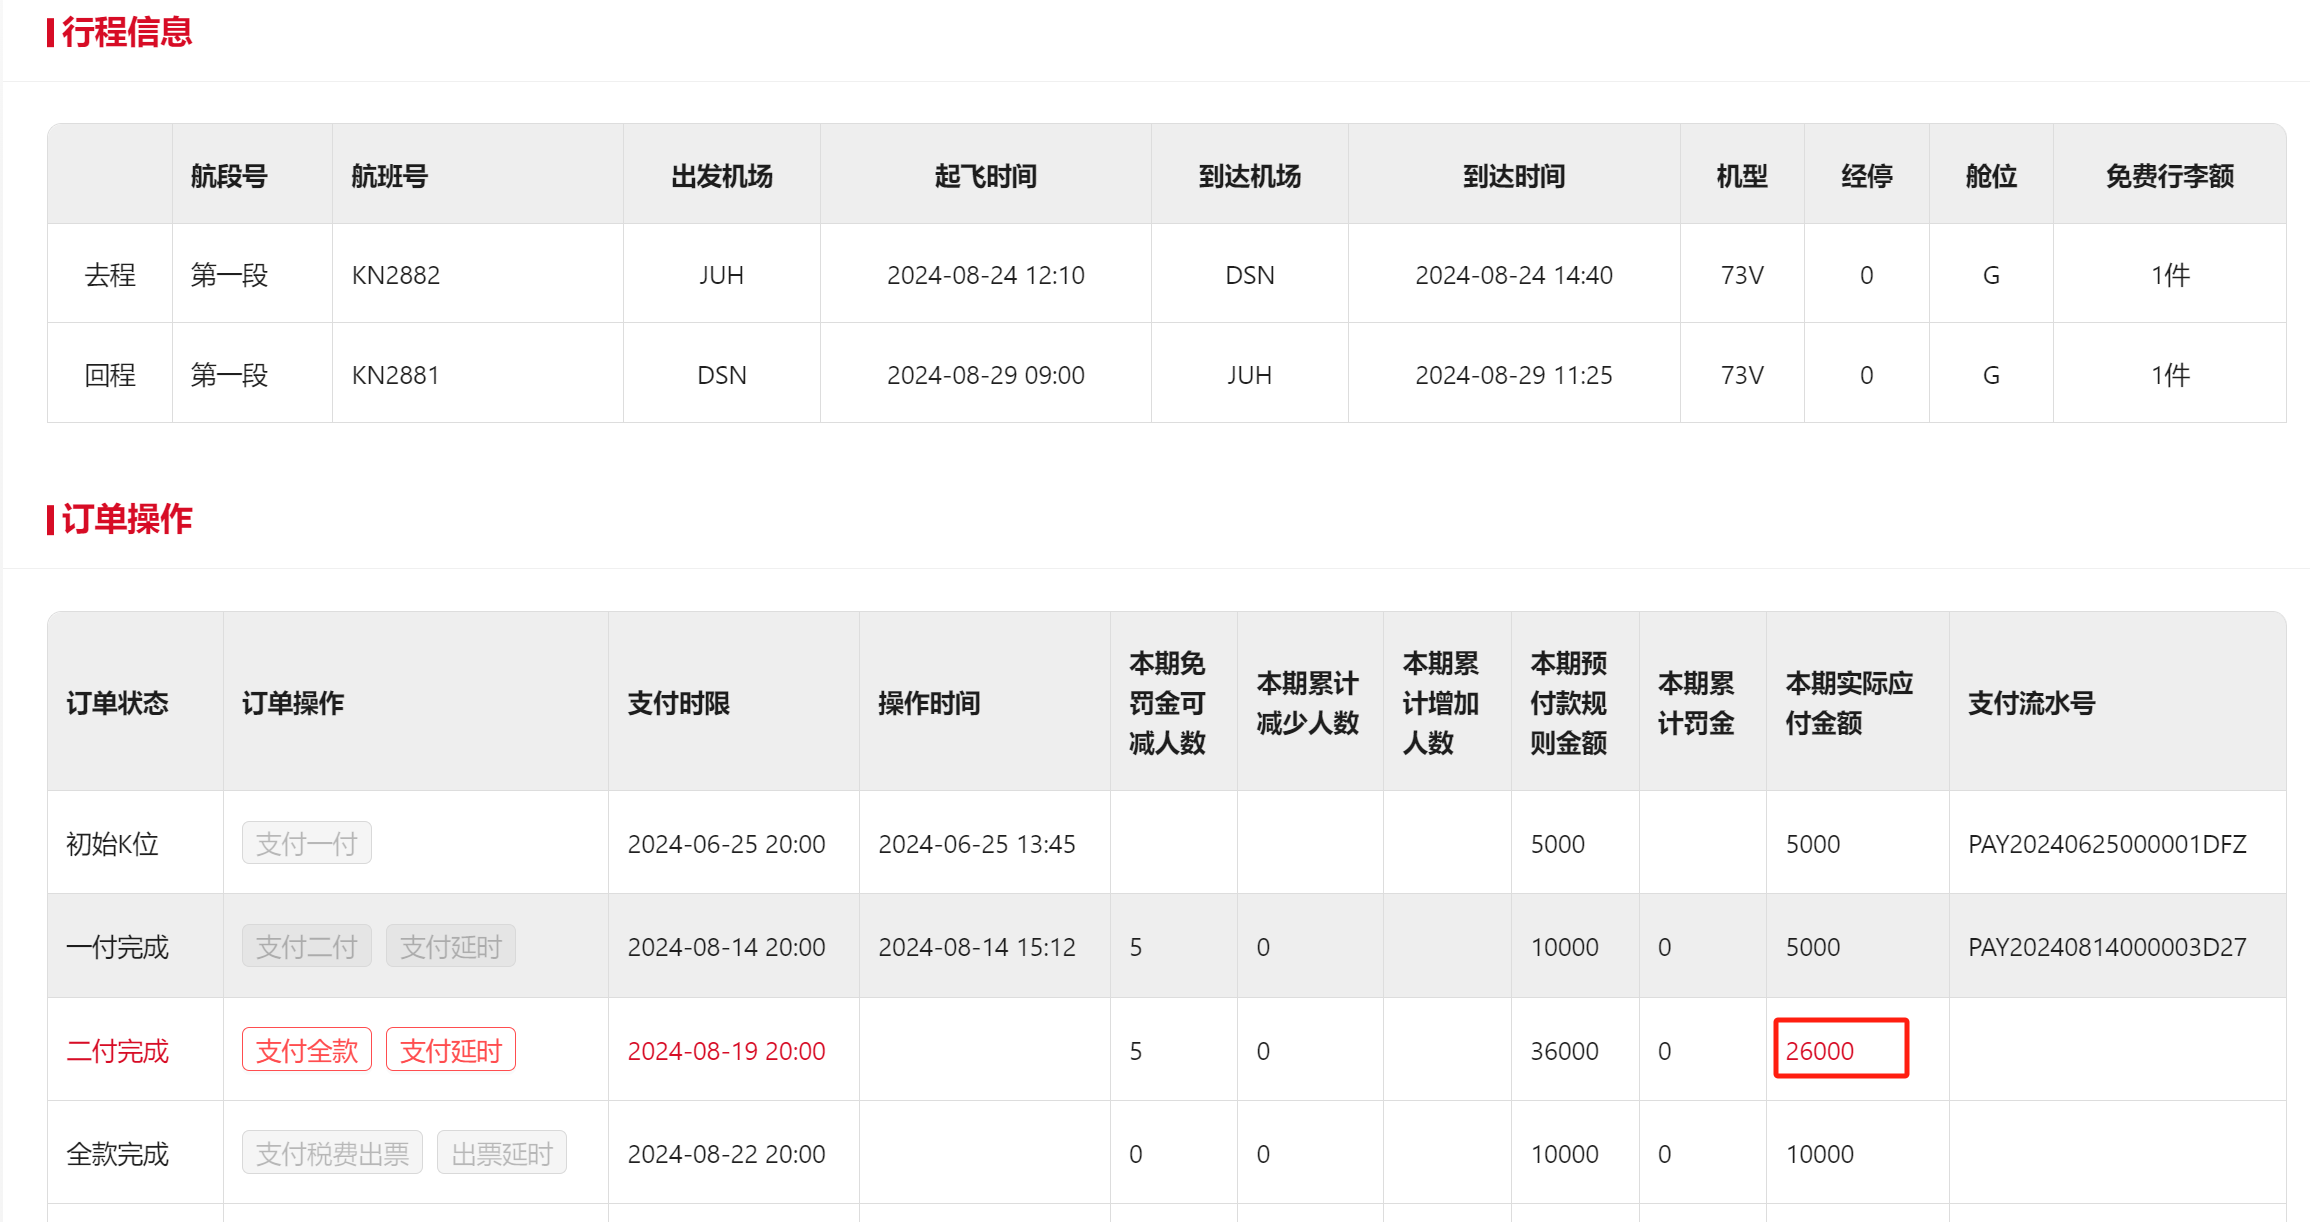
Task: Click flight number KN2882
Action: click(395, 275)
